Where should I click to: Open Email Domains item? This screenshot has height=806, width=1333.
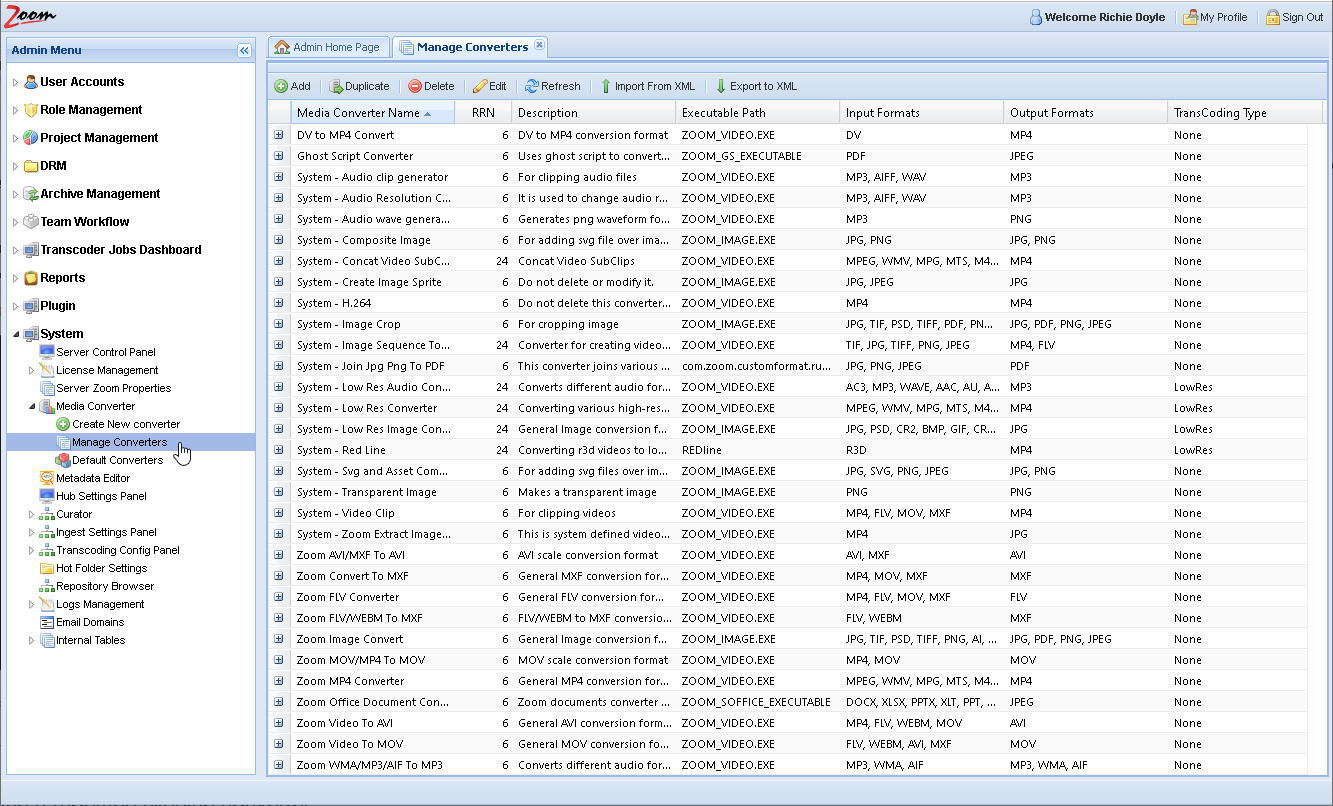(x=90, y=622)
